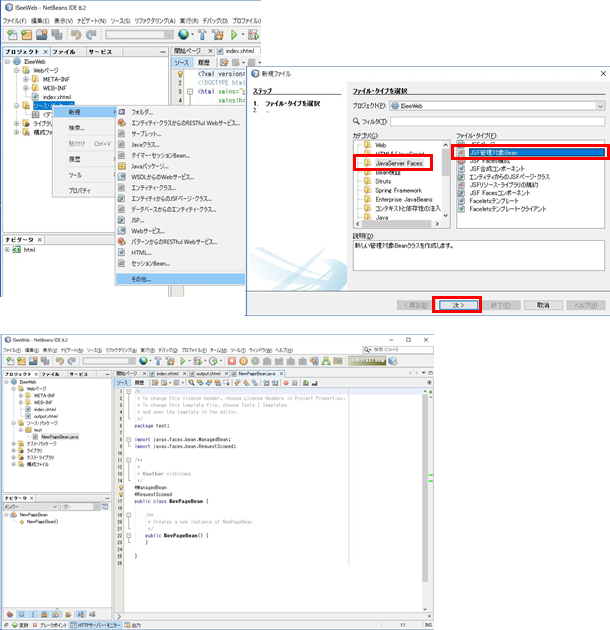Expand META-INF folder in upper tree
610x630 pixels.
point(25,79)
